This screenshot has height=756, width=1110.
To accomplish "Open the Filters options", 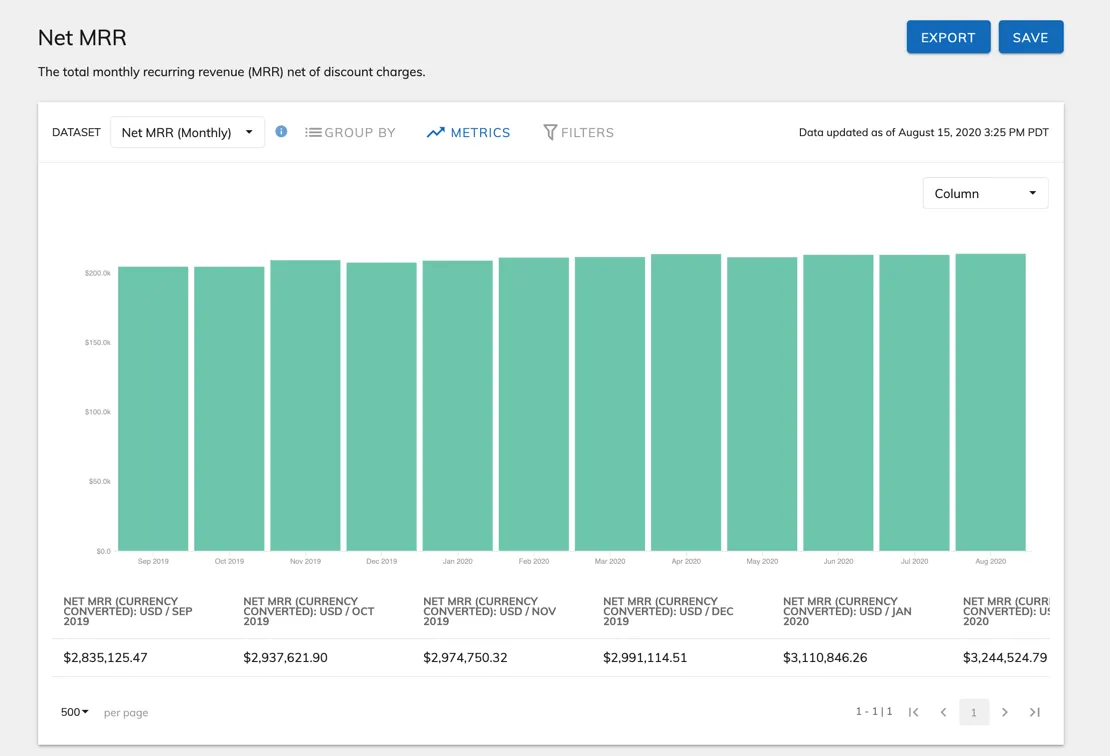I will [x=578, y=132].
